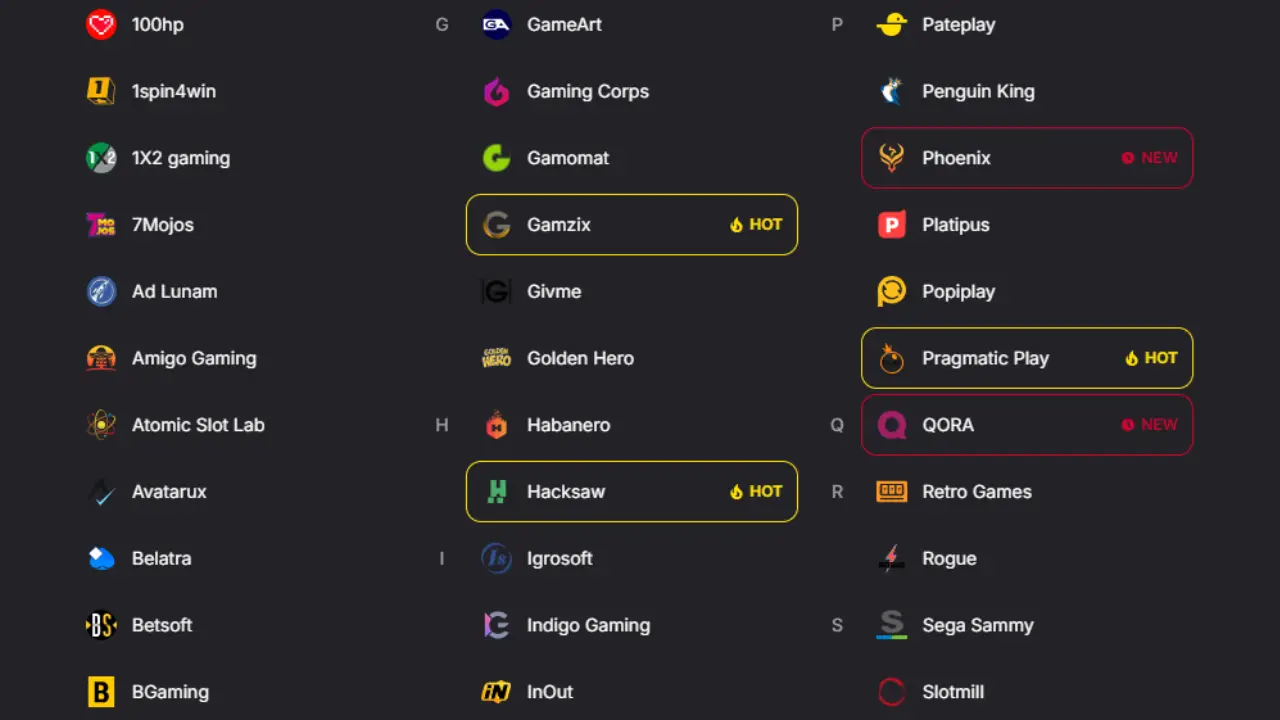Click the Pateplay yellow duck icon
Image resolution: width=1280 pixels, height=720 pixels.
coord(891,25)
